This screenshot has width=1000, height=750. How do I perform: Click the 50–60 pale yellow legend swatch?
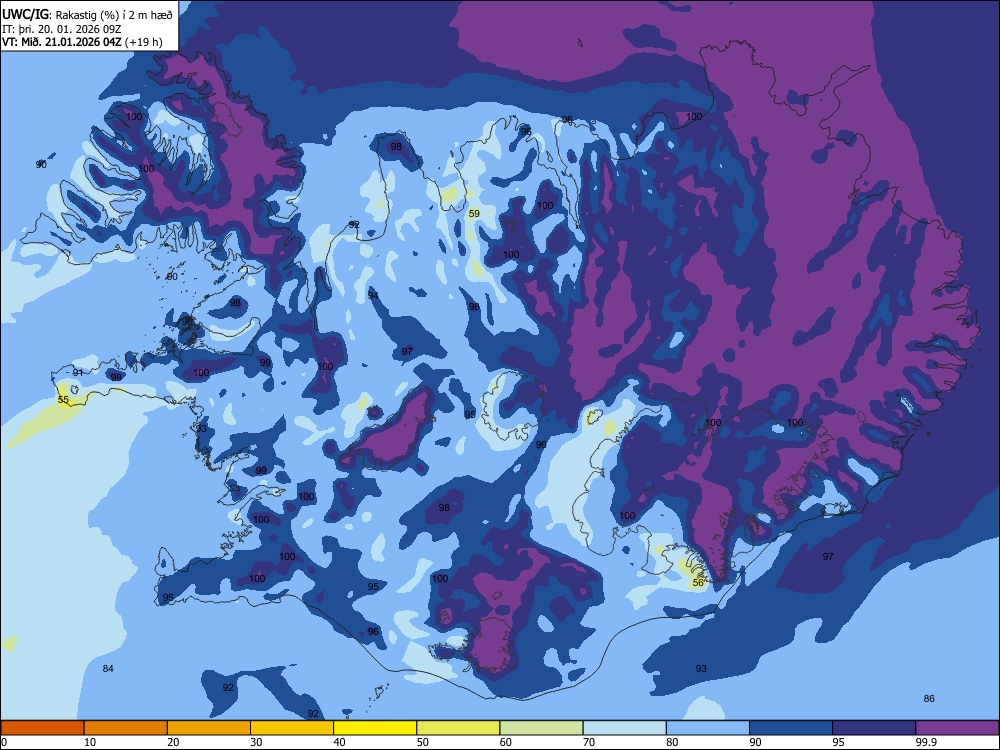click(x=459, y=728)
